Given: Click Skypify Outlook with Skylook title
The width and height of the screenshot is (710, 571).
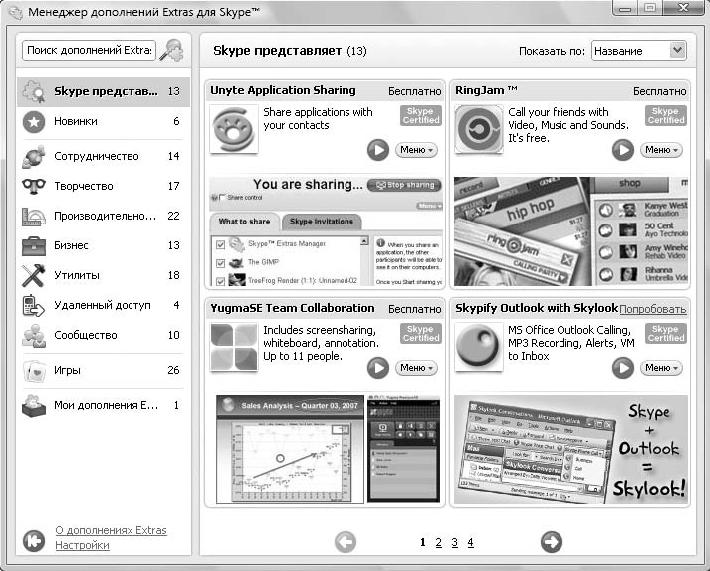Looking at the screenshot, I should click(537, 308).
